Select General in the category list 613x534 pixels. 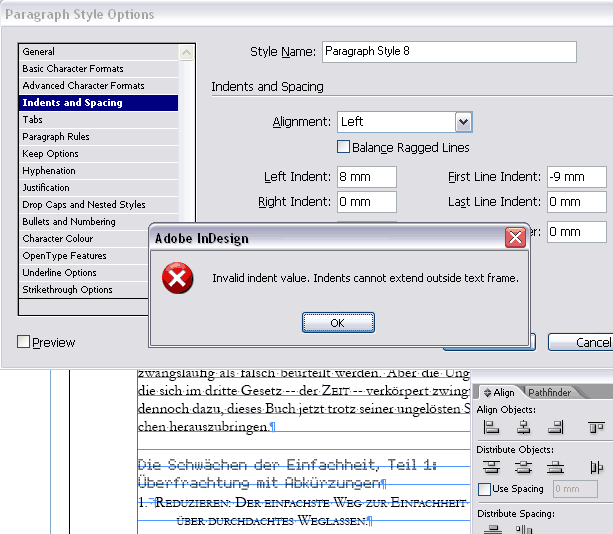tap(99, 52)
